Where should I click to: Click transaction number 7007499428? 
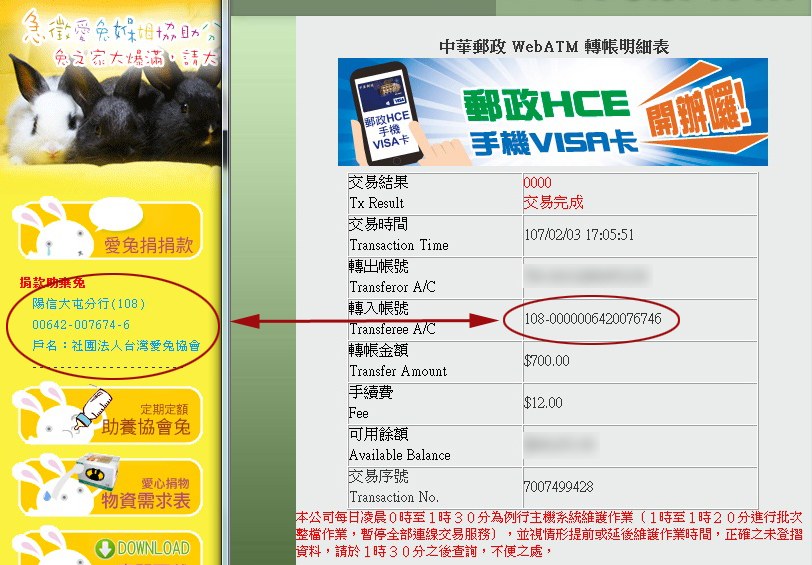558,487
